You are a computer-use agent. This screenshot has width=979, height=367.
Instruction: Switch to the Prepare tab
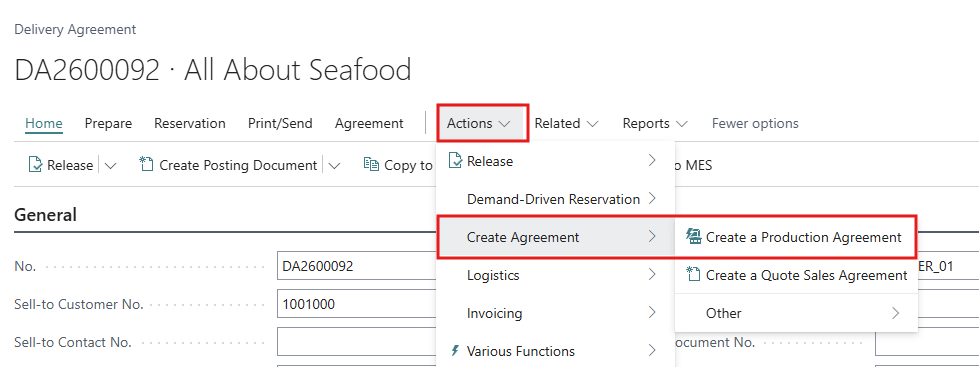108,124
